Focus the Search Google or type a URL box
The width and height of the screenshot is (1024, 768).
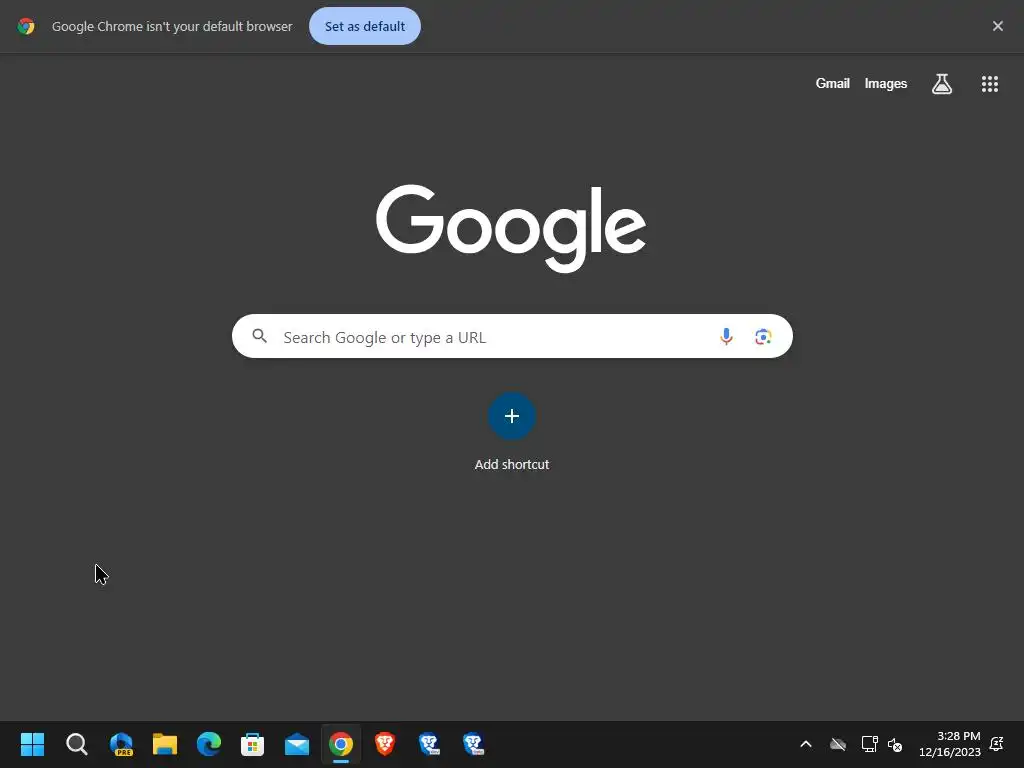[x=512, y=336]
